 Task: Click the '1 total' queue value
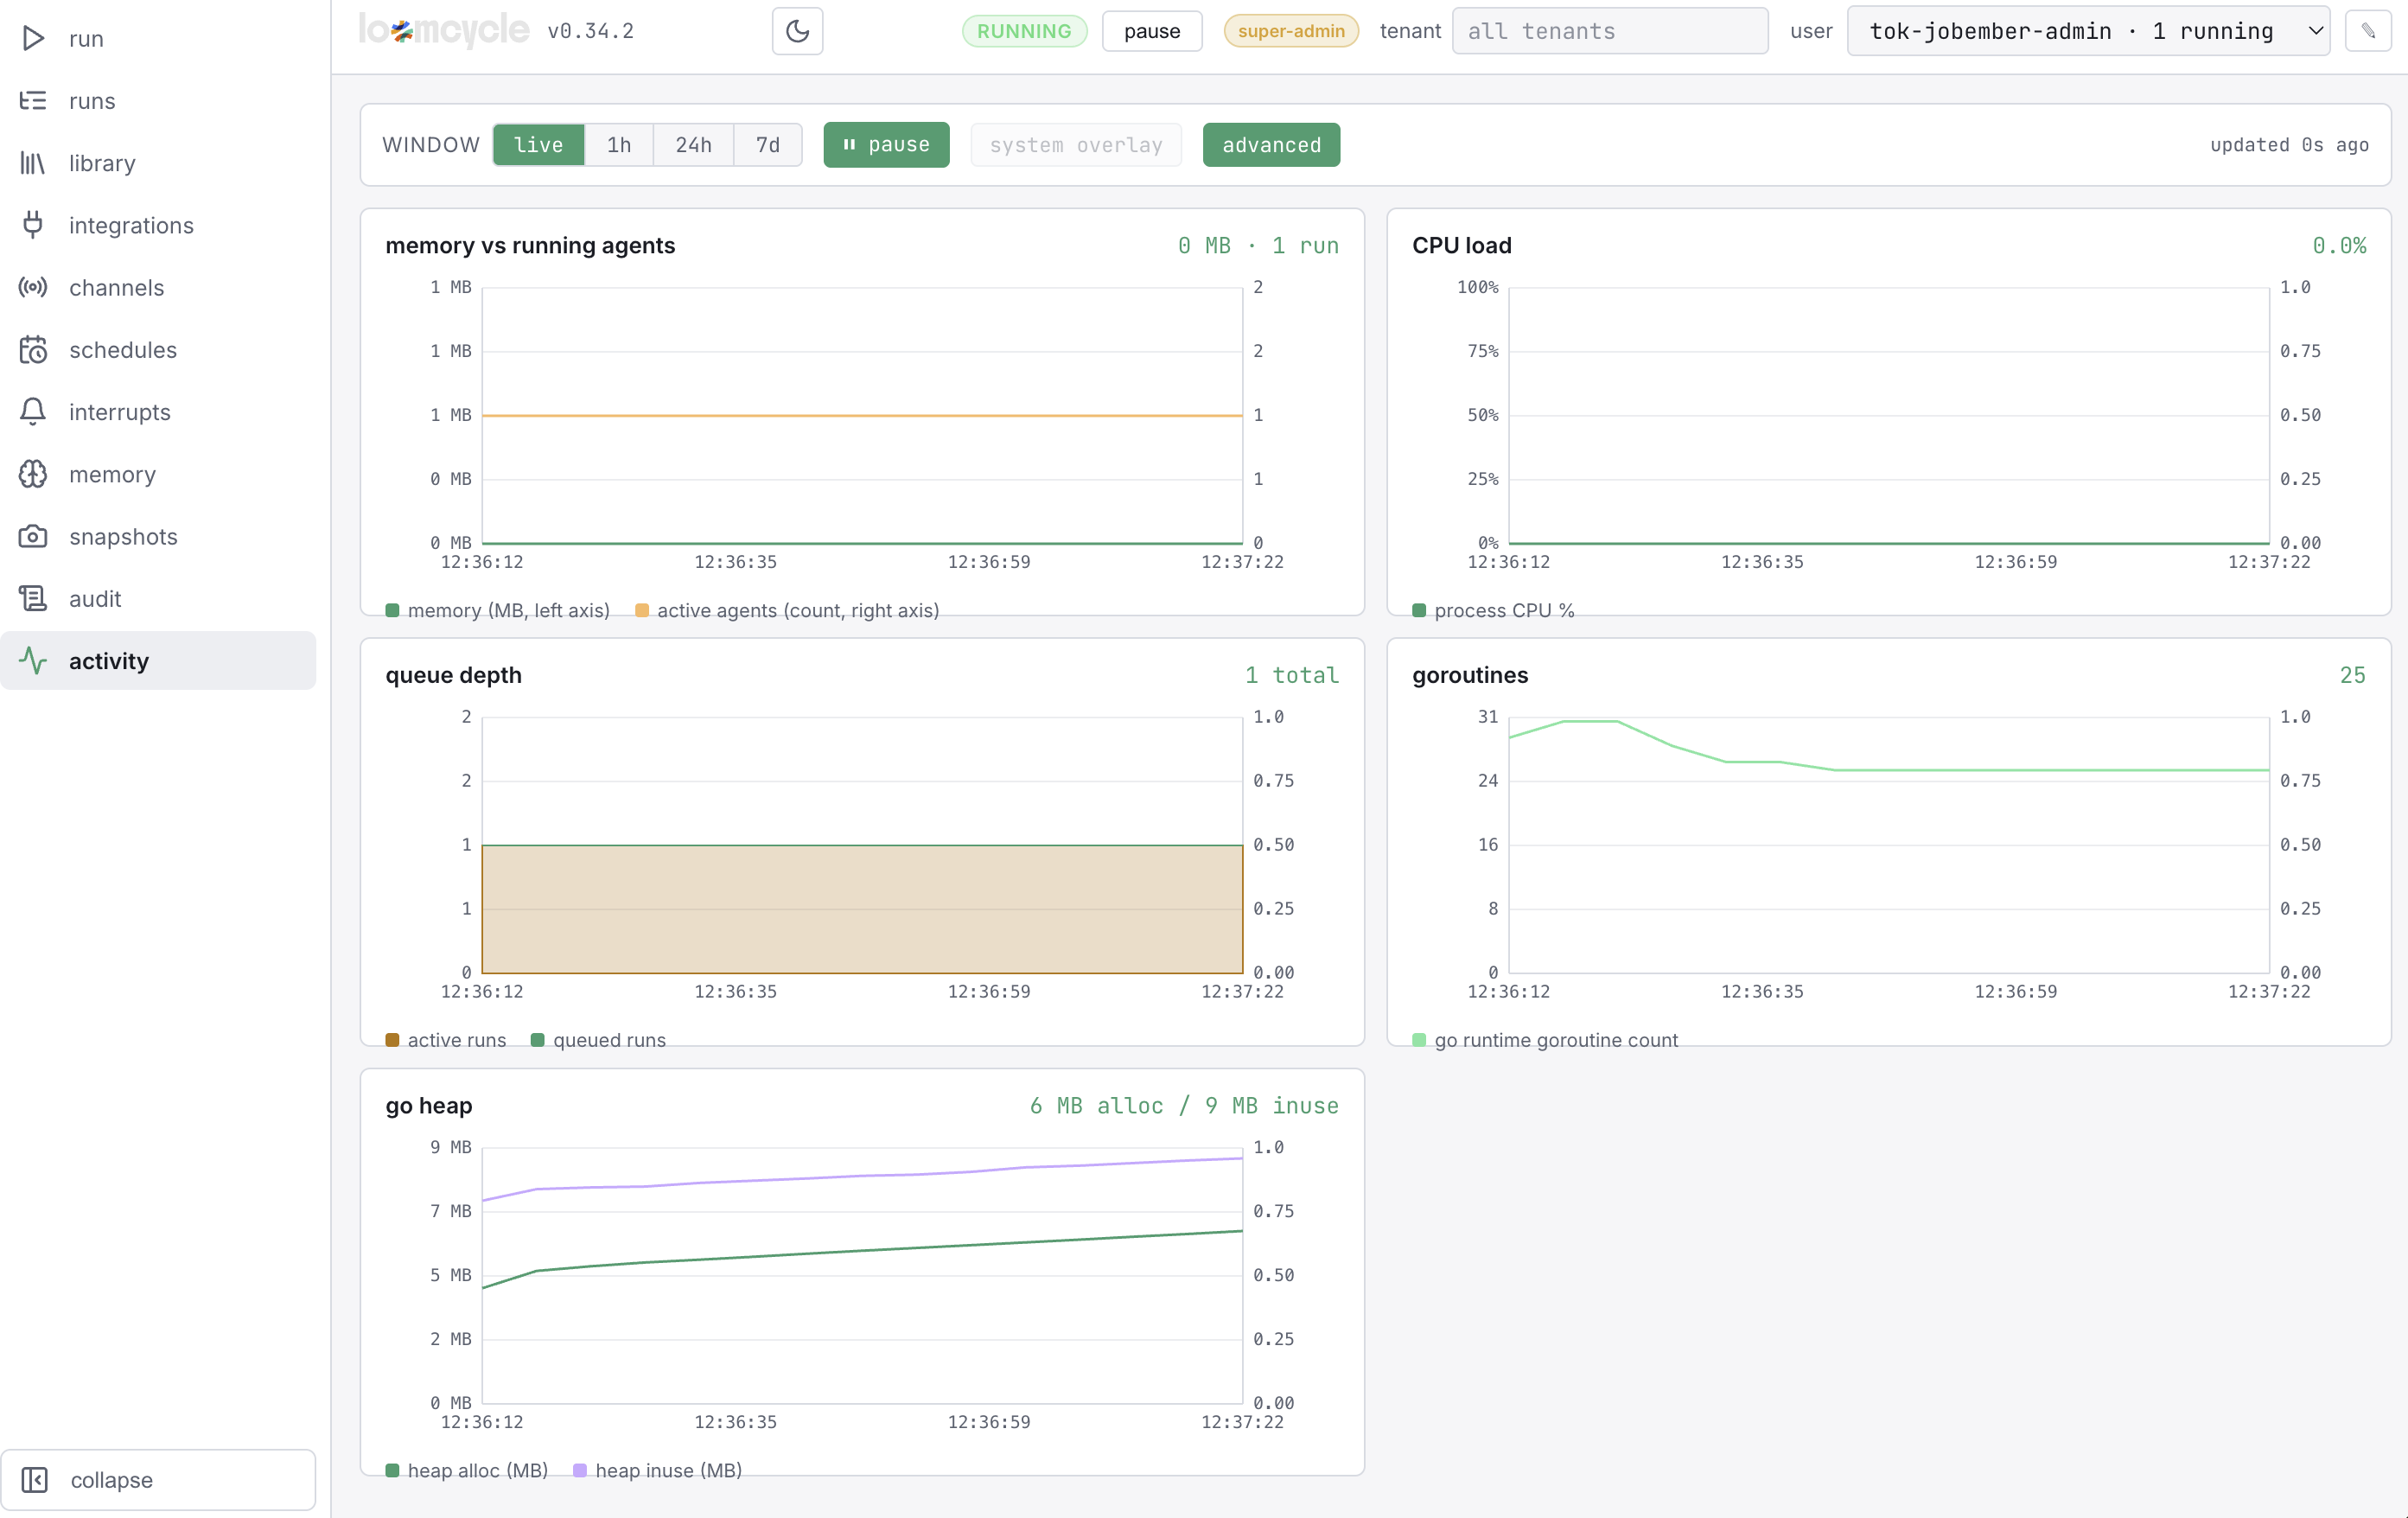[1292, 676]
